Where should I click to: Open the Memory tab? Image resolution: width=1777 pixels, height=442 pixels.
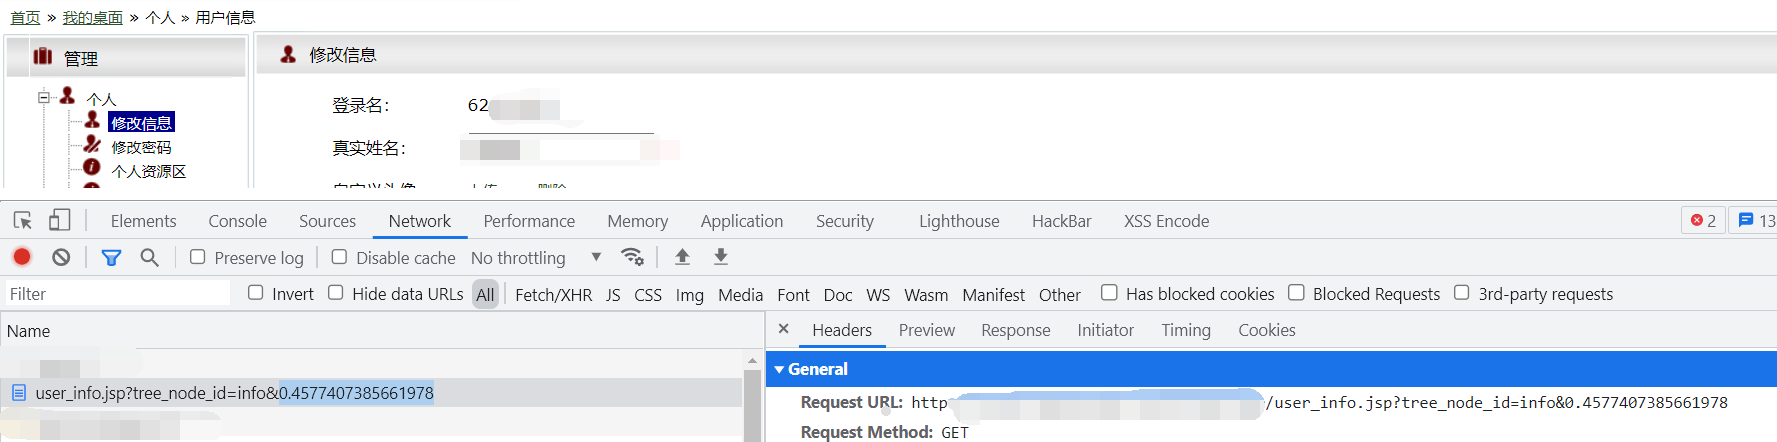[x=637, y=220]
